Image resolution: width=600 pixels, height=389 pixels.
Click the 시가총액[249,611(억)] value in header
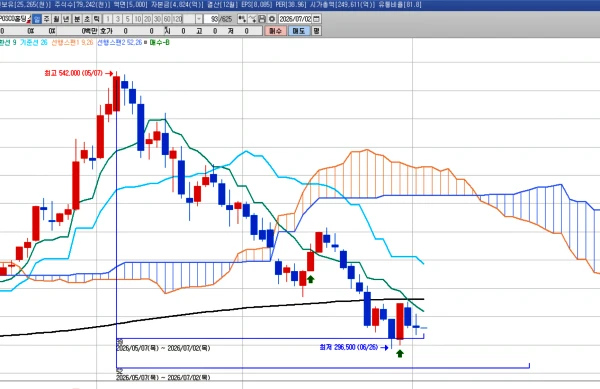pyautogui.click(x=342, y=5)
